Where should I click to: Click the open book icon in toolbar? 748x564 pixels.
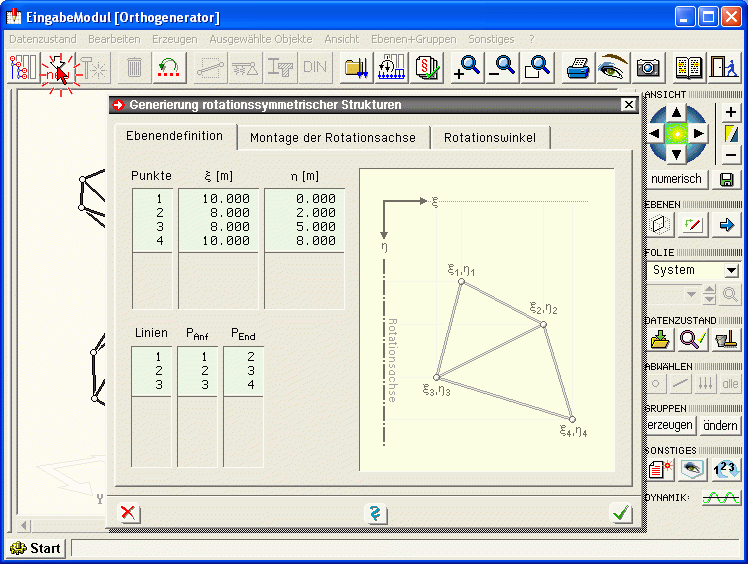pos(688,67)
